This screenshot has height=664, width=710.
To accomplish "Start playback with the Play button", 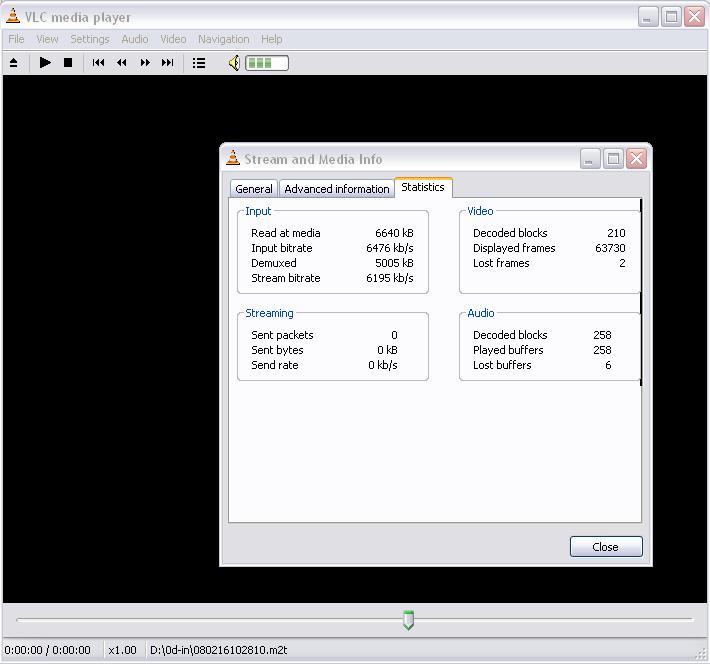I will tap(45, 63).
